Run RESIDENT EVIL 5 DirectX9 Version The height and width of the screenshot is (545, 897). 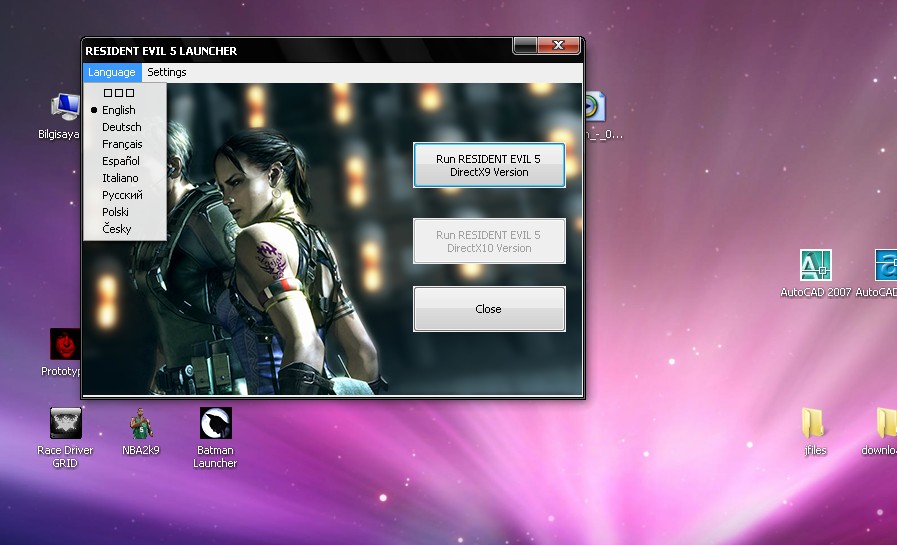tap(489, 165)
